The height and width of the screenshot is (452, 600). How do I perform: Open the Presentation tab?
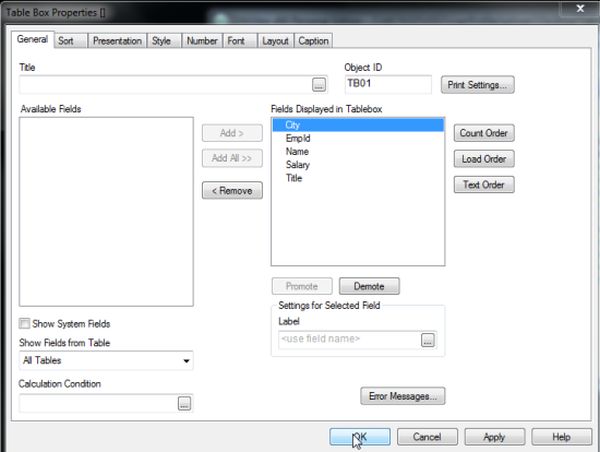click(x=117, y=41)
